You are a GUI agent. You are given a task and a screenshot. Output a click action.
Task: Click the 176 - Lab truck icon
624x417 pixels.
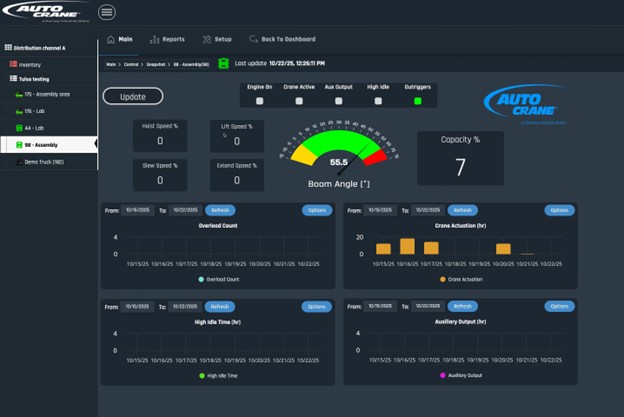coord(19,112)
